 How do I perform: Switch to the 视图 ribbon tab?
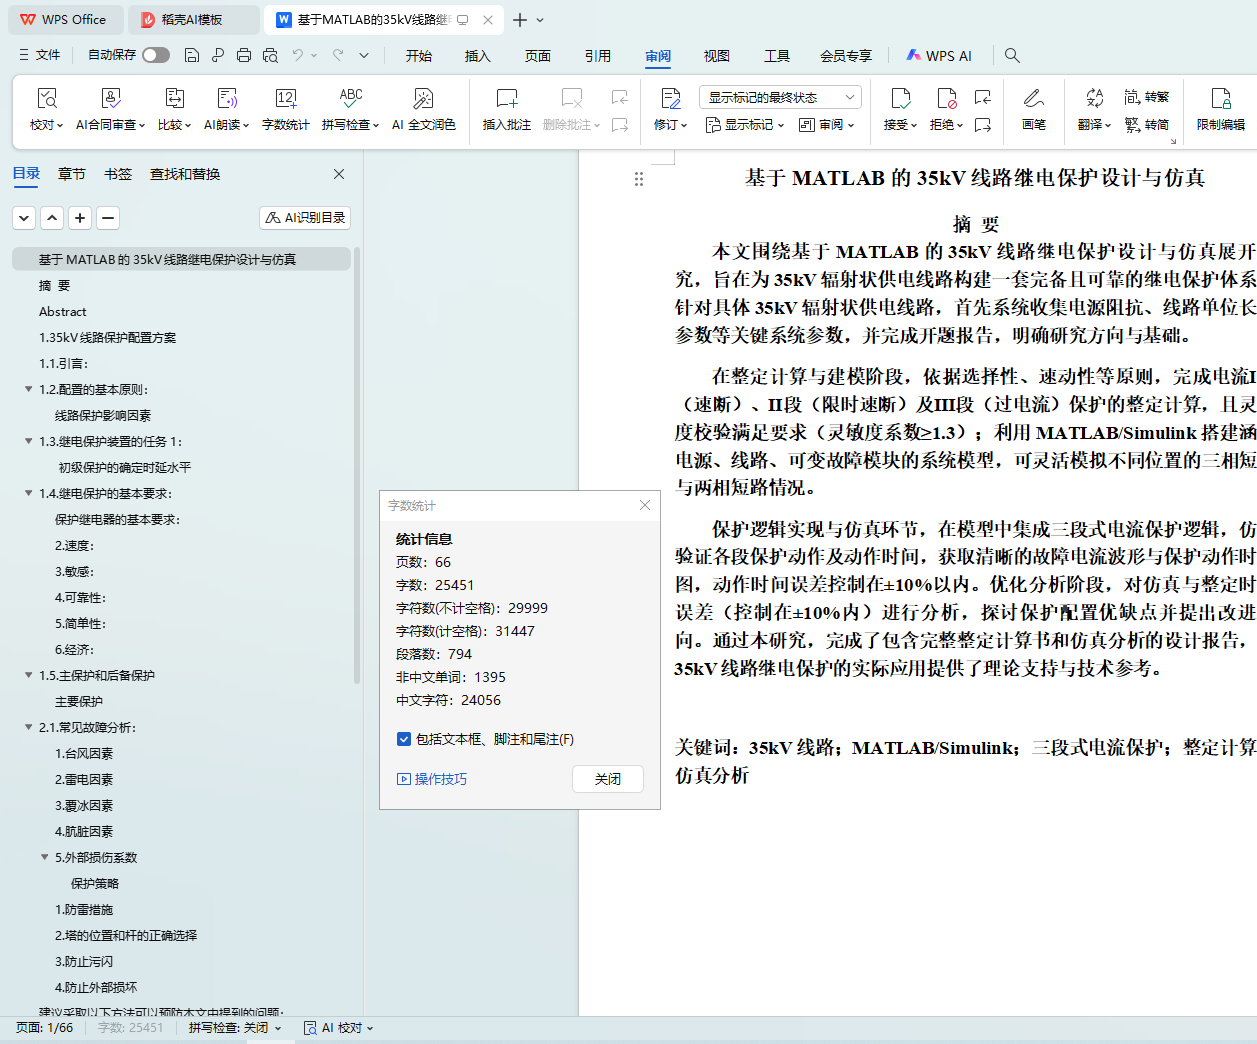coord(716,56)
